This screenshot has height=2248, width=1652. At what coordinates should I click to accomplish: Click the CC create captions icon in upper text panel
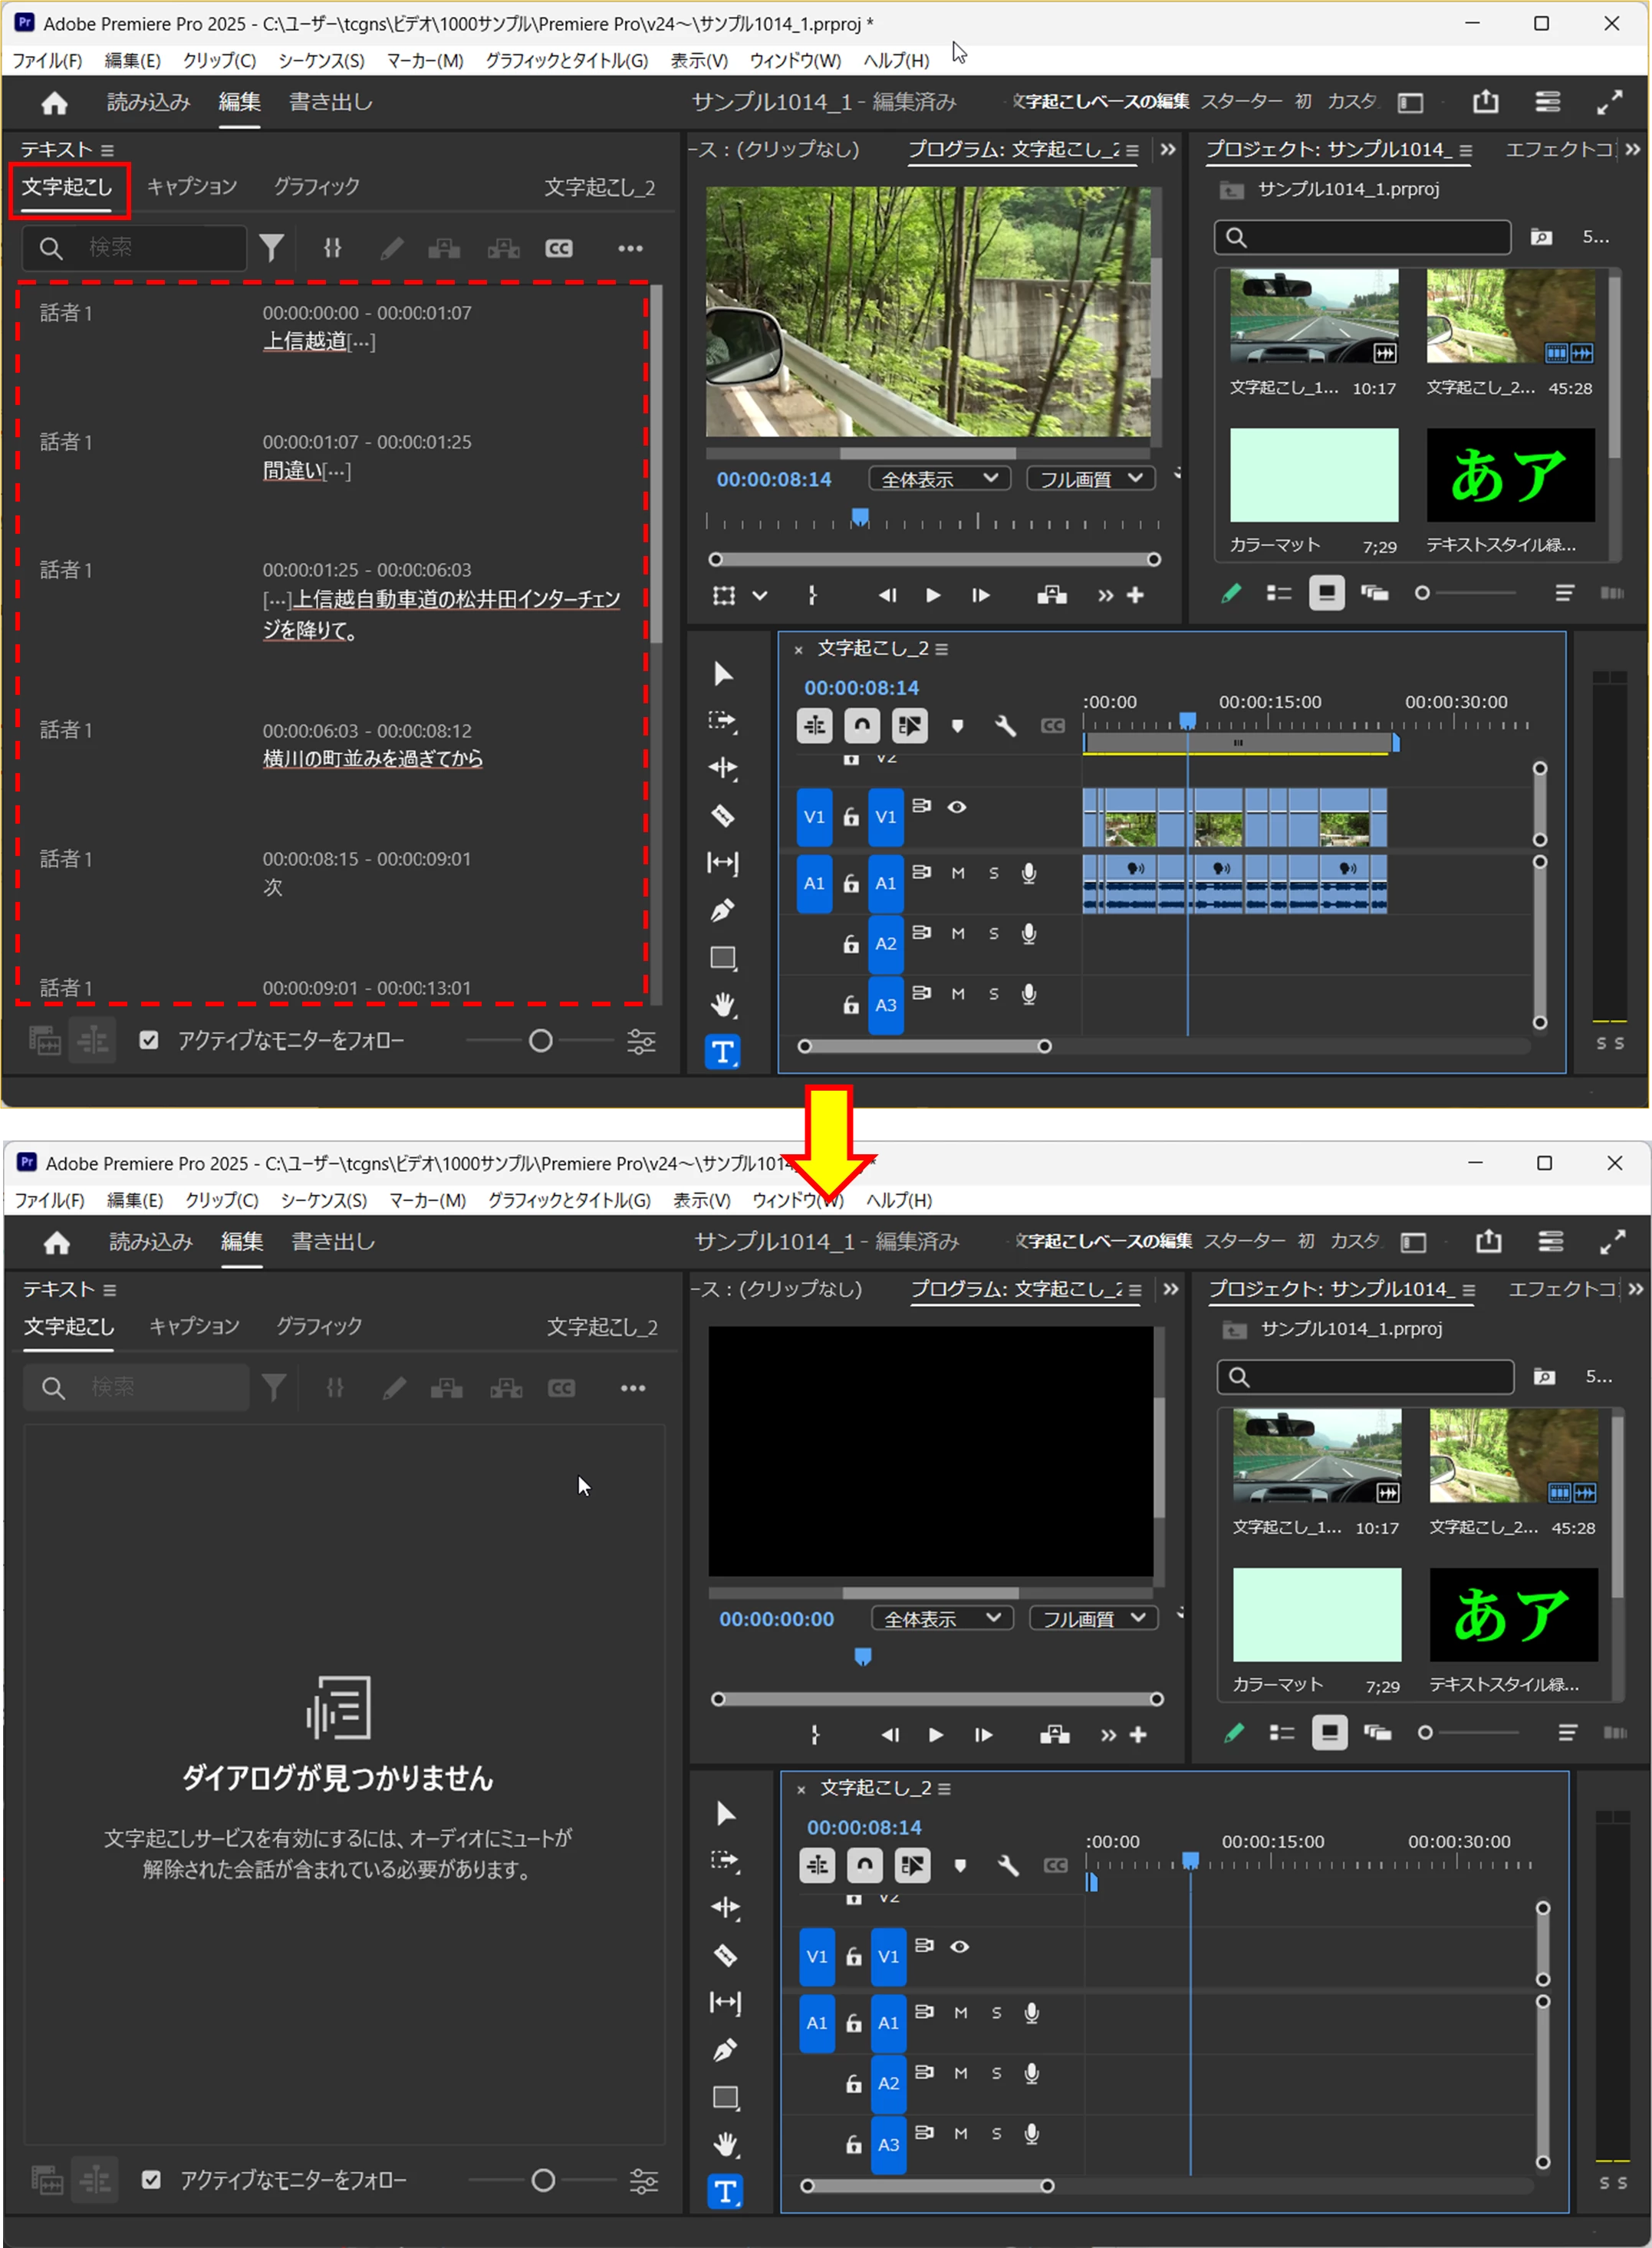click(559, 248)
